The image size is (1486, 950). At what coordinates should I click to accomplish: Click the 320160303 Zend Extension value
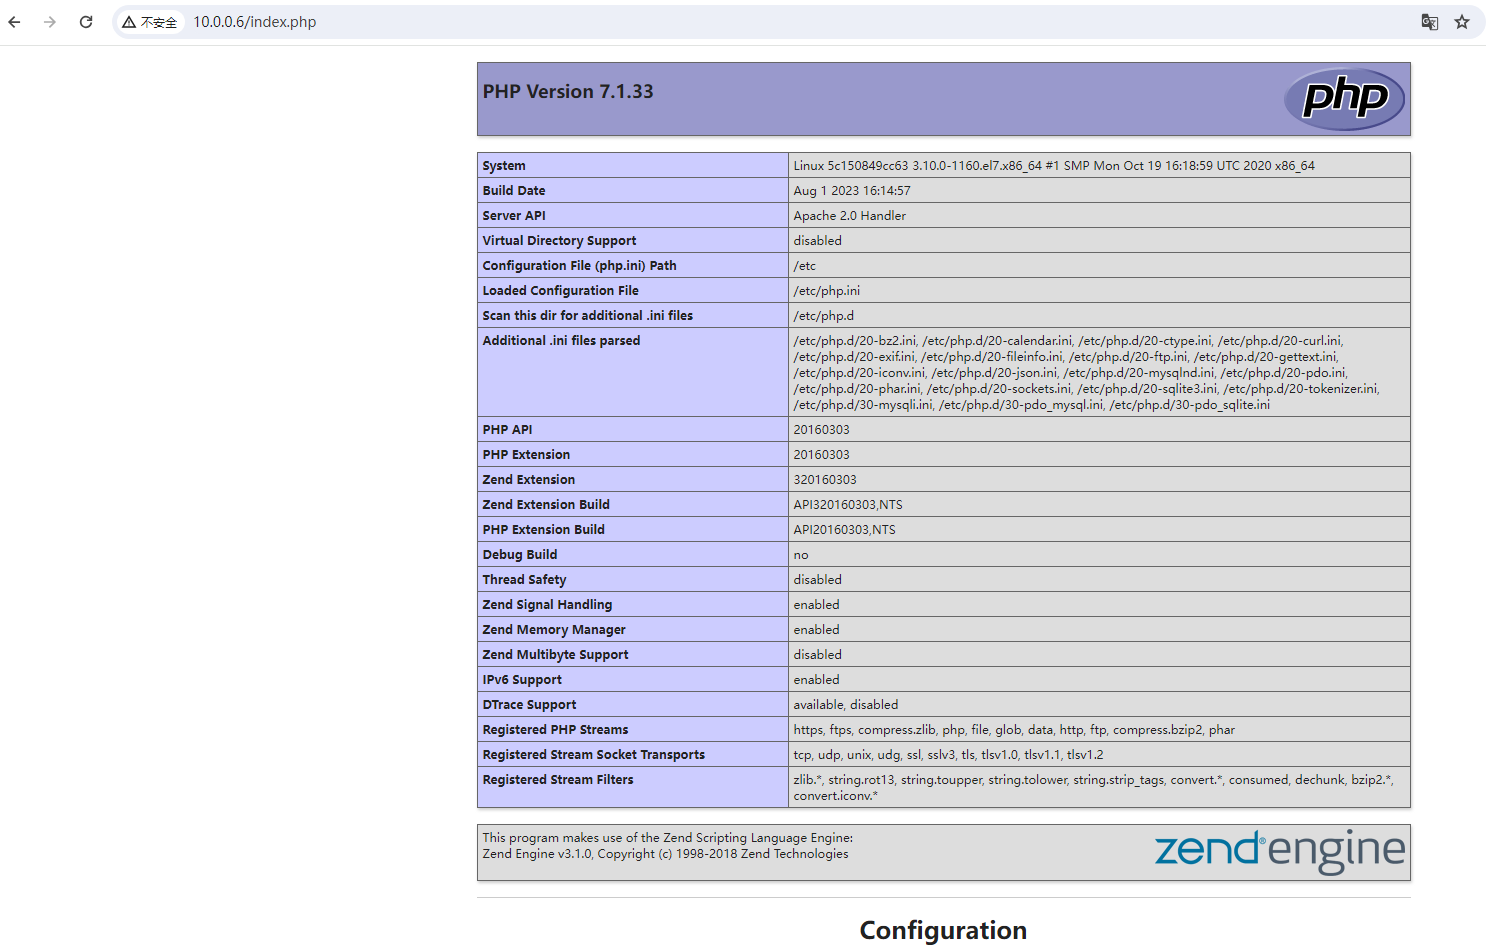tap(825, 480)
